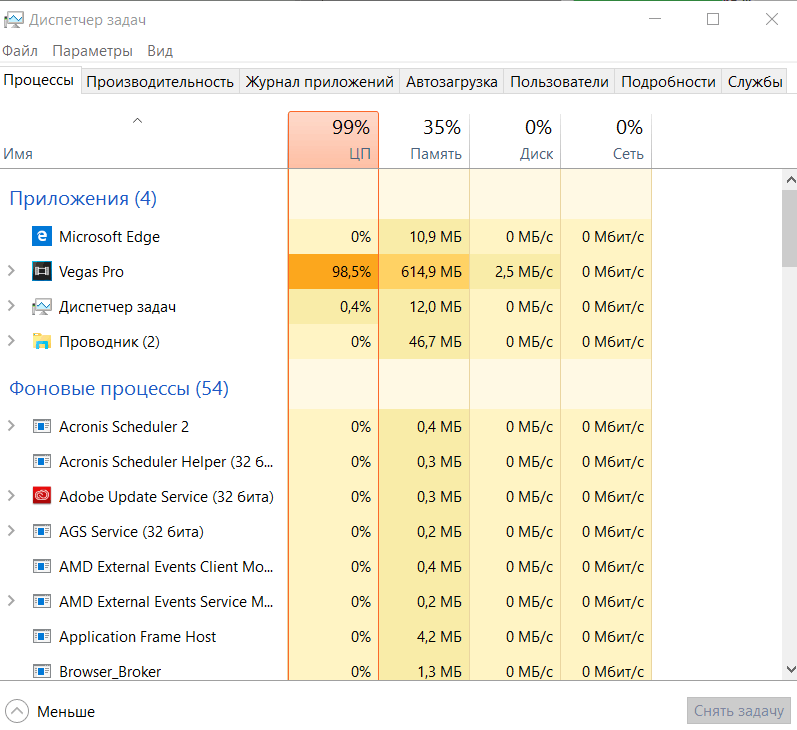
Task: Sort by the Диск column header
Action: point(515,140)
